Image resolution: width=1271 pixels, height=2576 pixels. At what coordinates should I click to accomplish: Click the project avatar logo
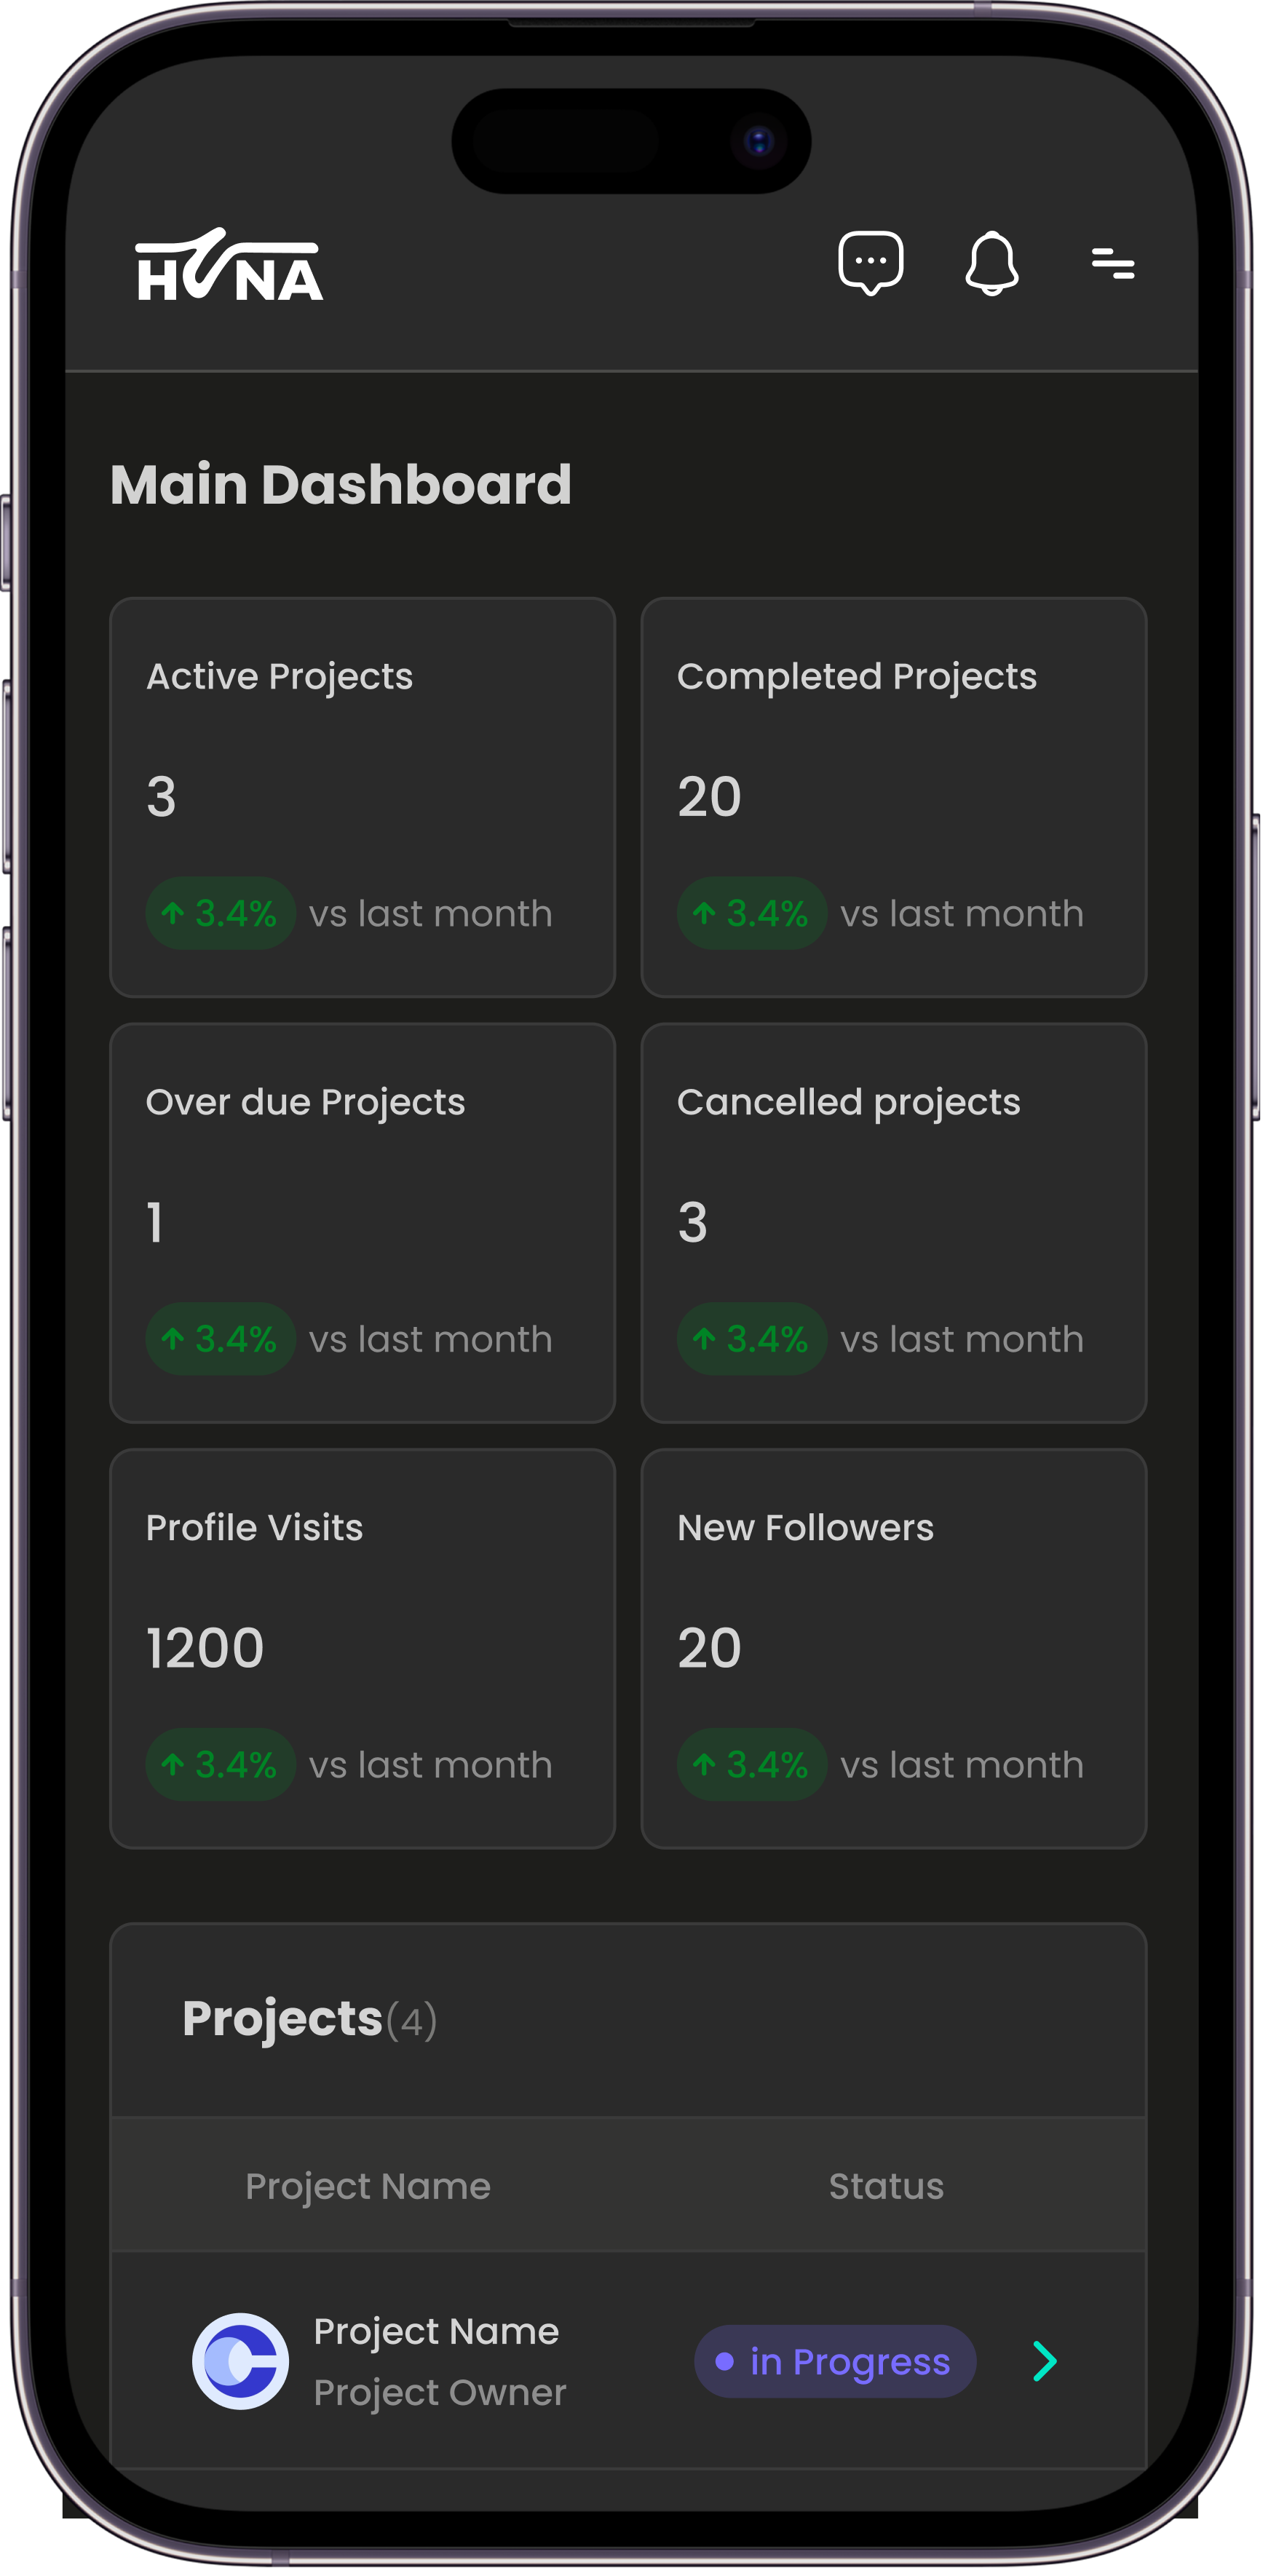tap(241, 2361)
